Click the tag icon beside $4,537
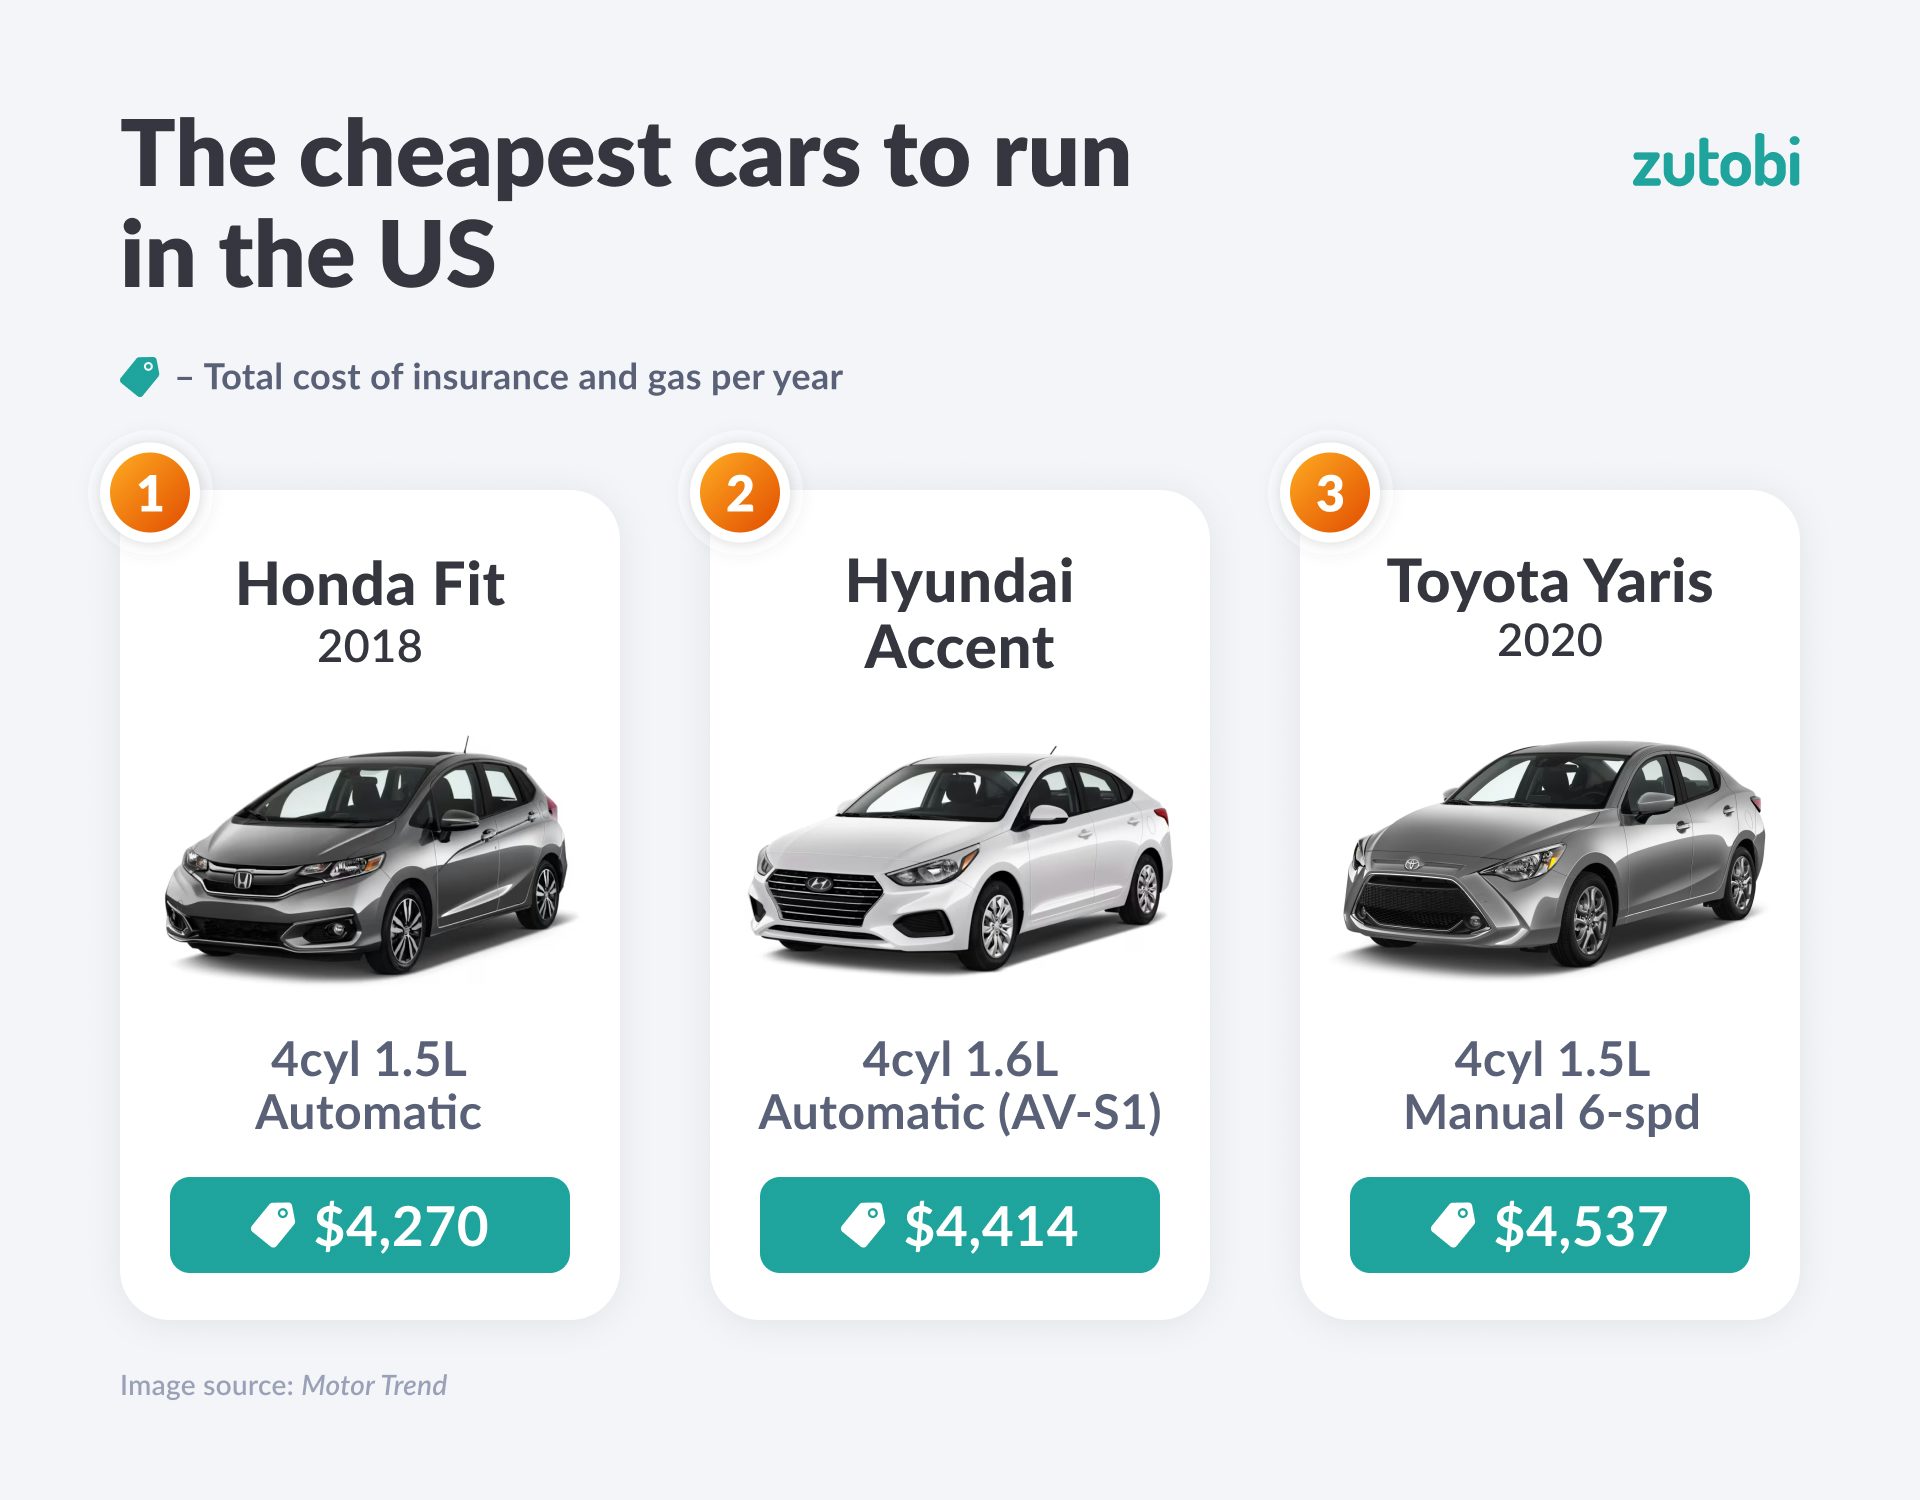This screenshot has height=1500, width=1920. click(x=1453, y=1225)
